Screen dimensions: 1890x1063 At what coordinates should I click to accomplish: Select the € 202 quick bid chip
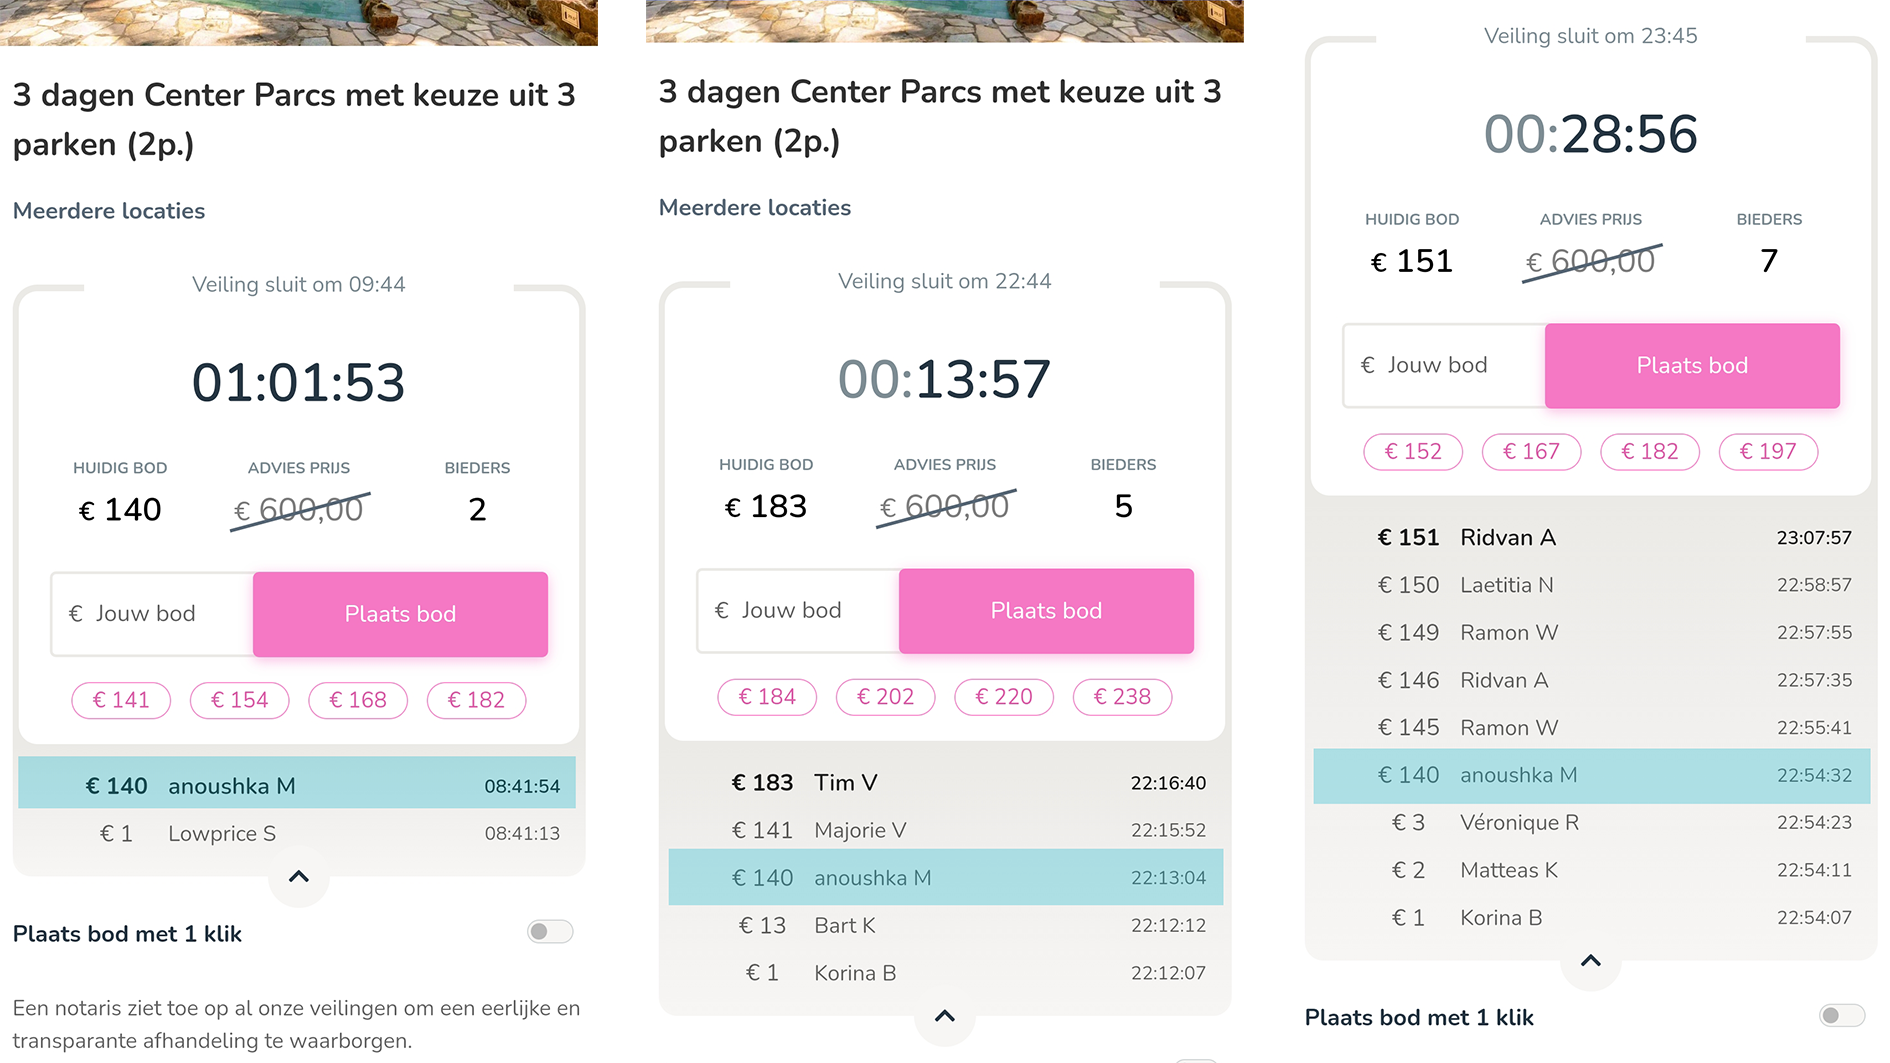pos(885,697)
